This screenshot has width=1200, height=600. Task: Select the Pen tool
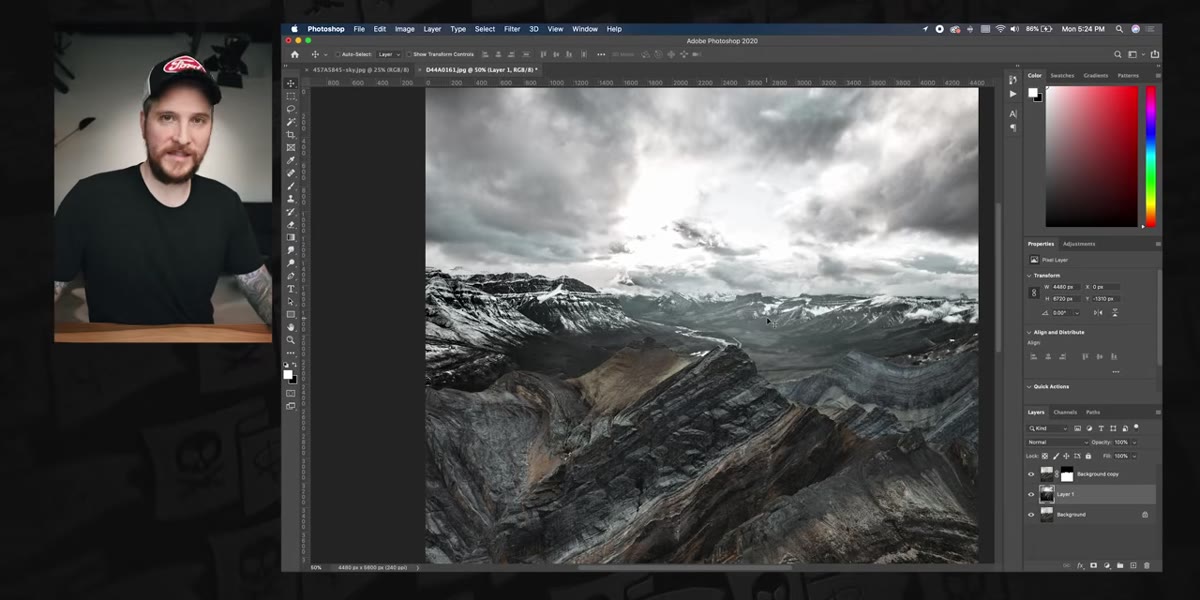[x=291, y=276]
